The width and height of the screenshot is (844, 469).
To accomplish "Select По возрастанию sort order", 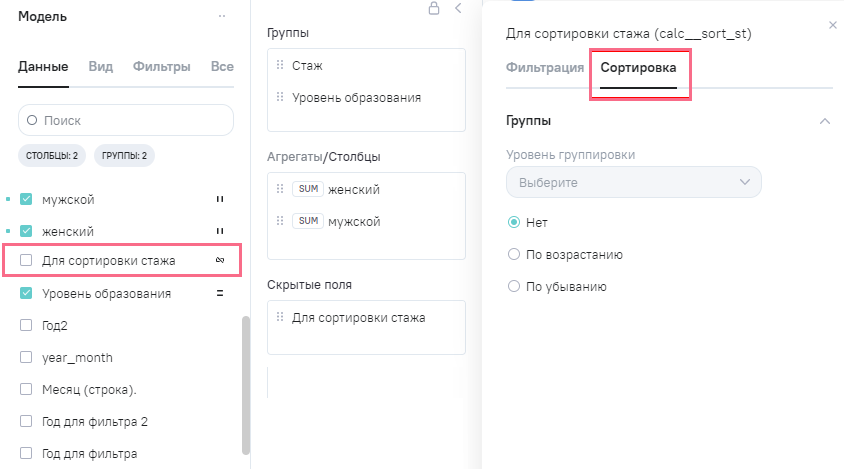I will point(514,254).
